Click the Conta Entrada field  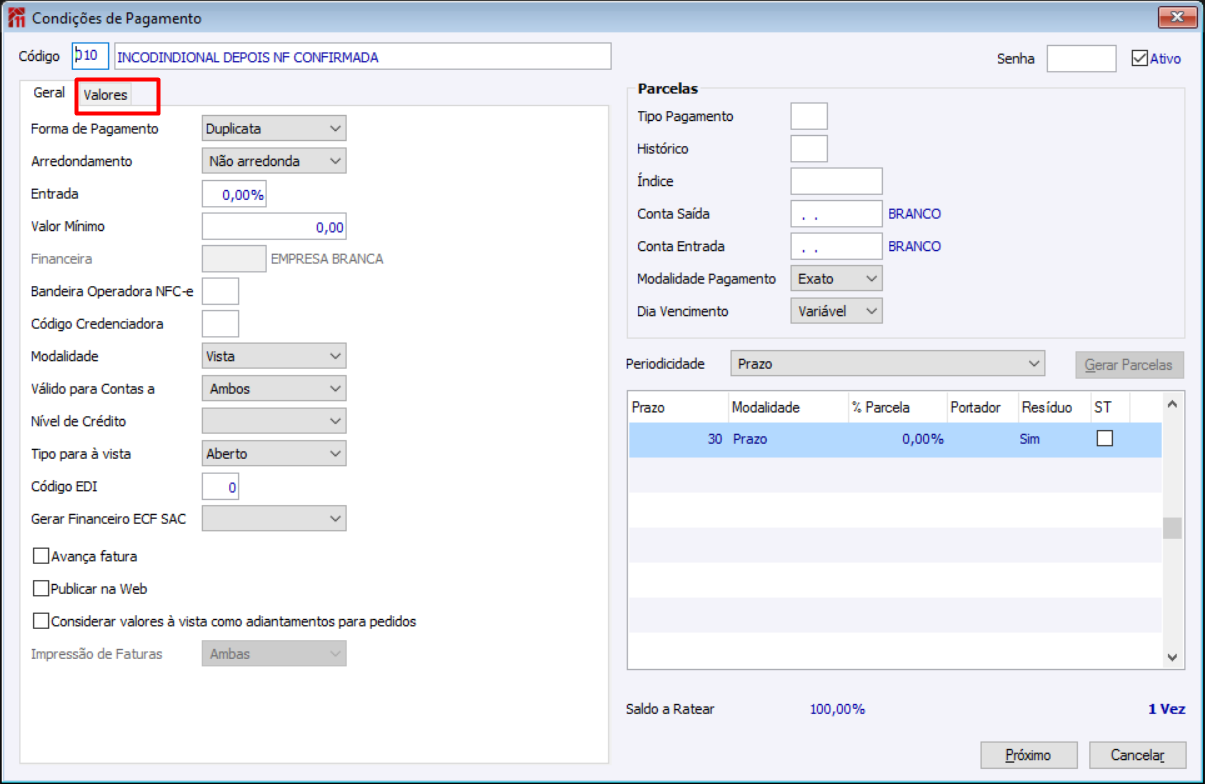pos(836,246)
